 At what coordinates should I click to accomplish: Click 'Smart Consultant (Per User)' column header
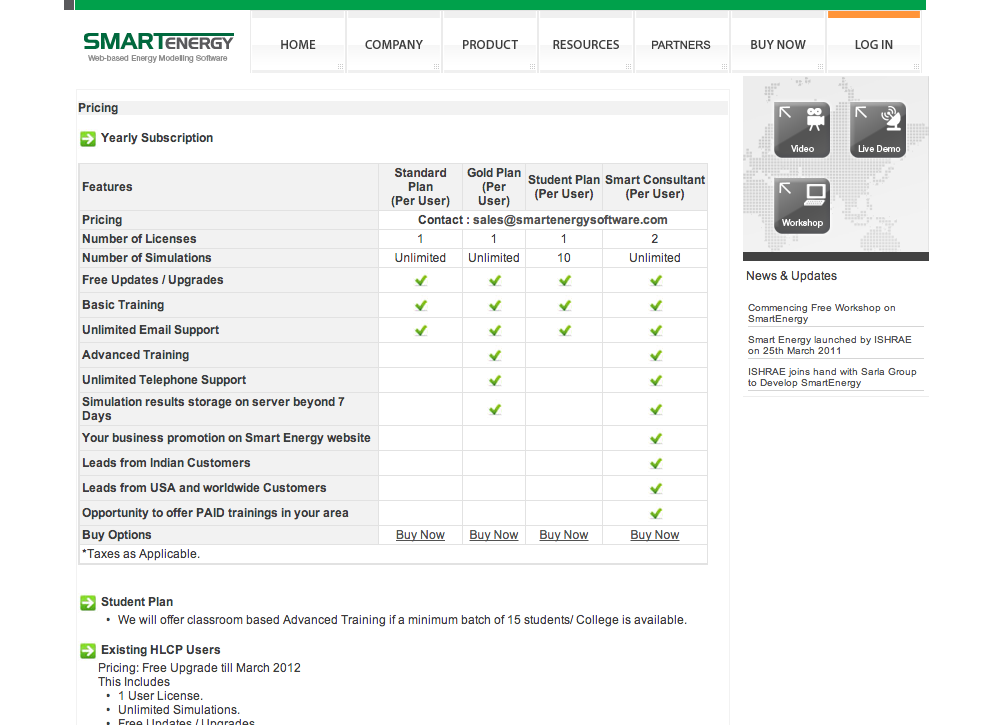655,187
